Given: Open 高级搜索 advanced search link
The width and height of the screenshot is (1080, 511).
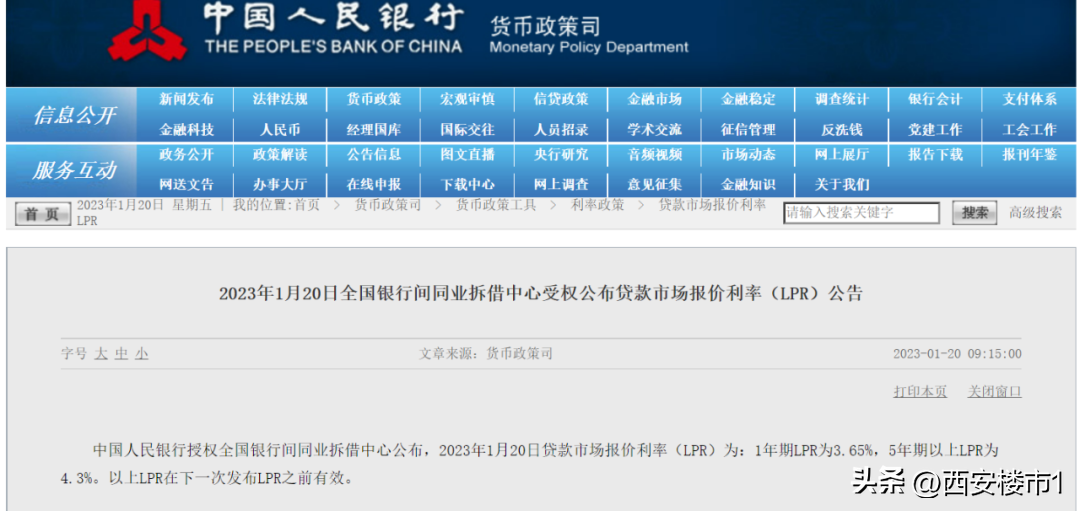Looking at the screenshot, I should click(x=1036, y=213).
